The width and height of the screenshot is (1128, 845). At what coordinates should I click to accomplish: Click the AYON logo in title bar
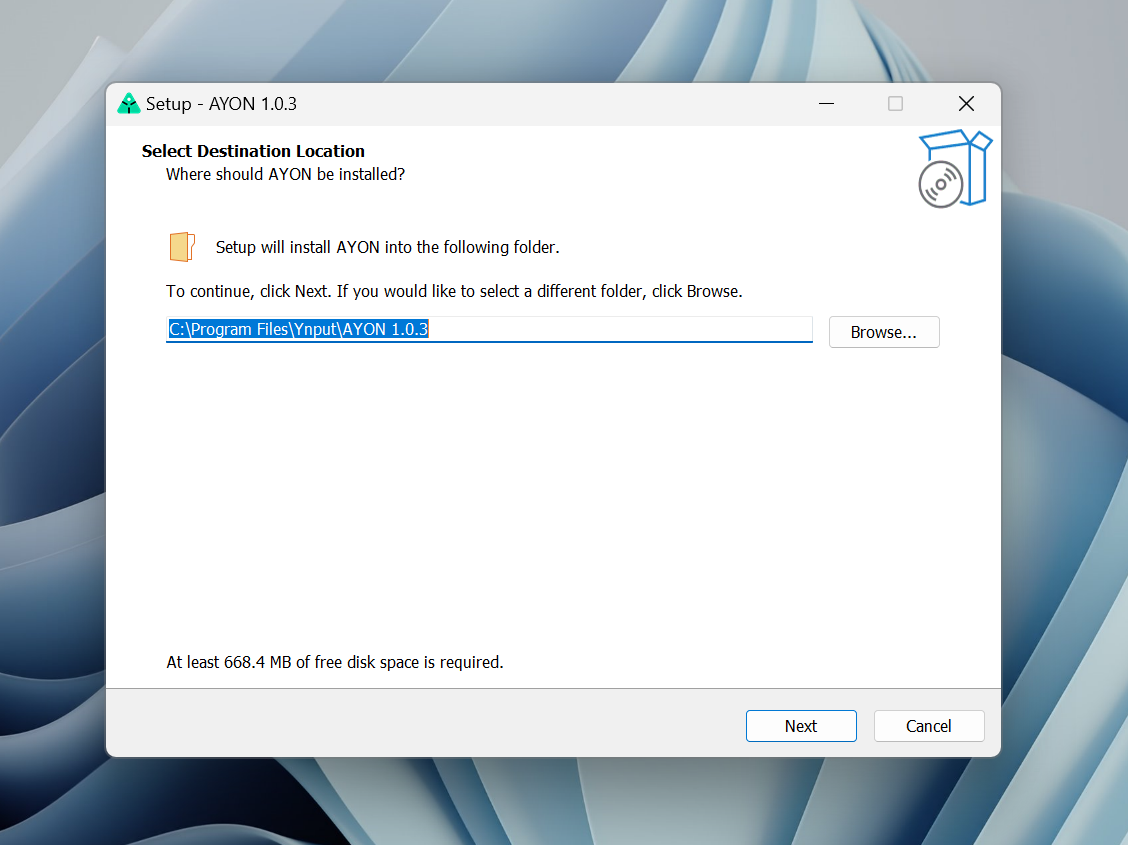(128, 104)
